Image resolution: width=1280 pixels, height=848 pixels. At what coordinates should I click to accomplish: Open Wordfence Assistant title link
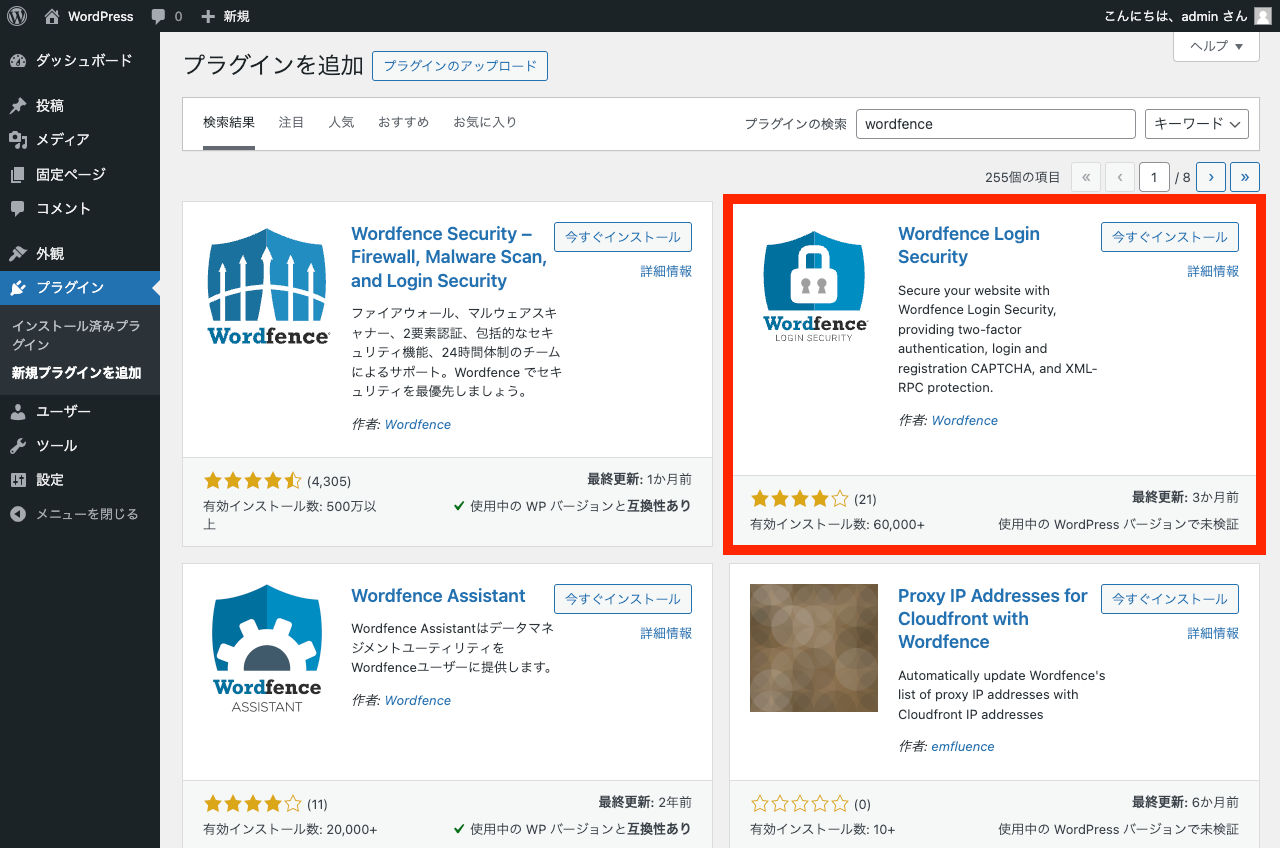point(438,596)
